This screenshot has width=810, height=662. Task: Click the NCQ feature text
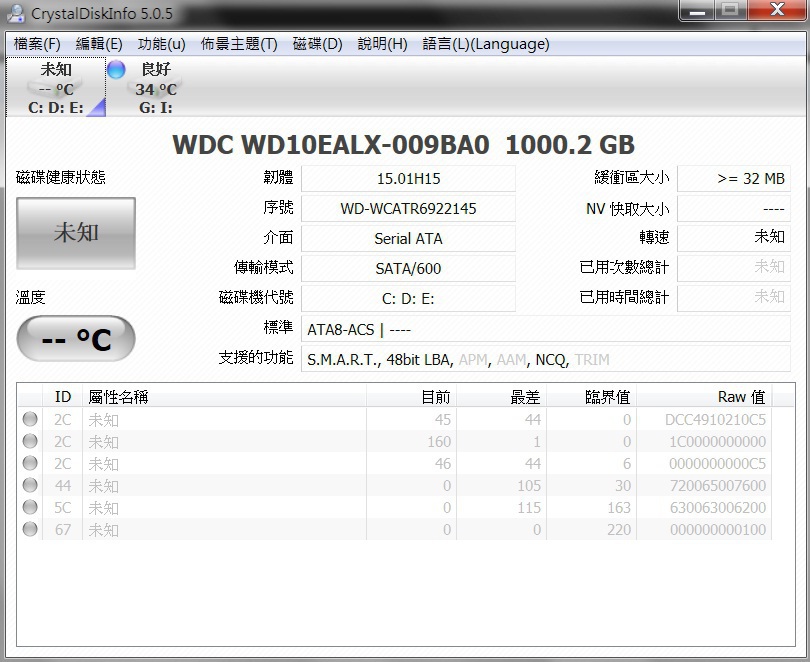pos(552,359)
